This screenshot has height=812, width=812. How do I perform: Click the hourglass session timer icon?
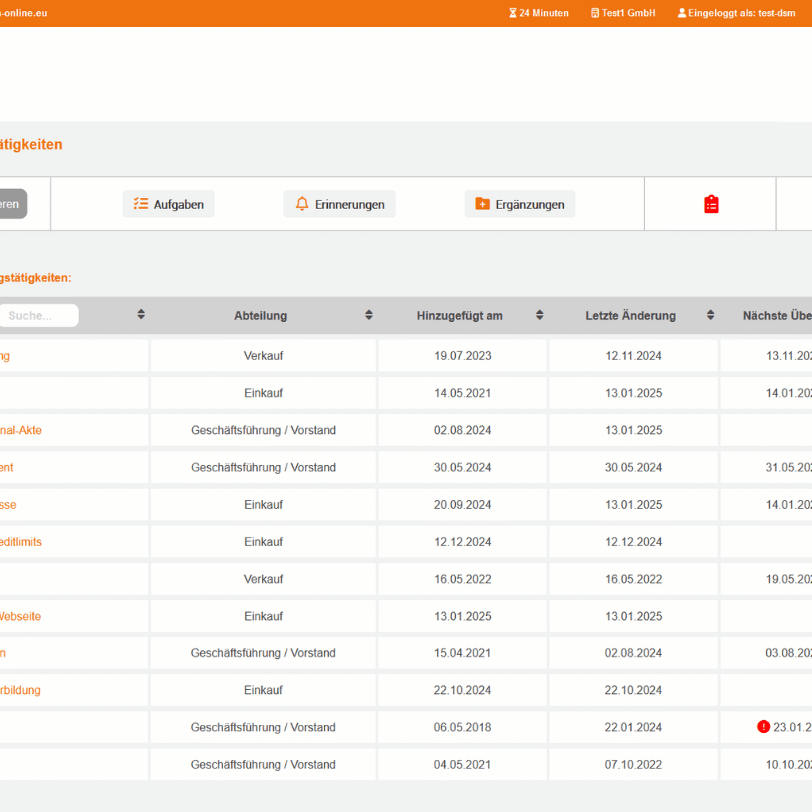(513, 13)
